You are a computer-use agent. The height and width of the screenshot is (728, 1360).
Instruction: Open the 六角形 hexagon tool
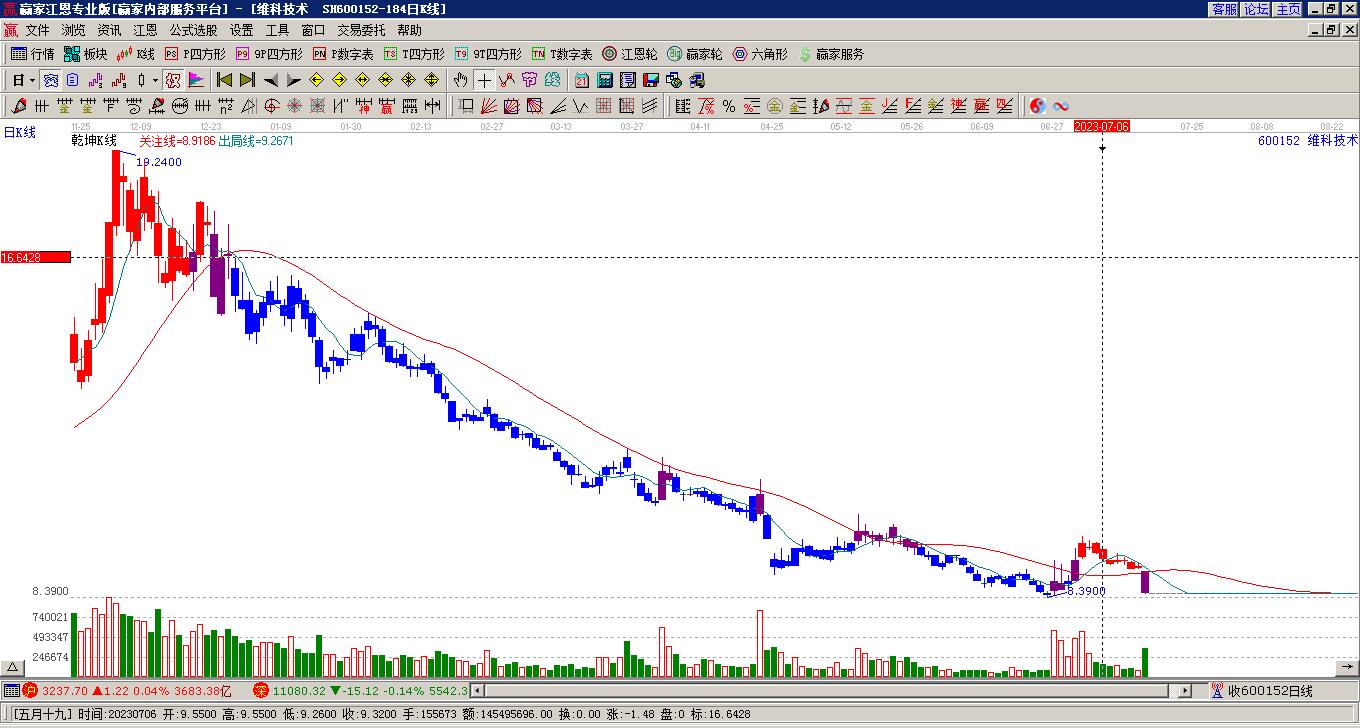tap(760, 54)
